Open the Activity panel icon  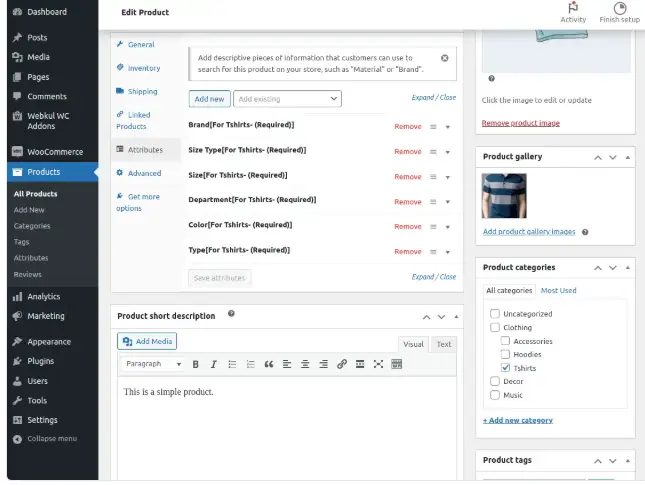(x=573, y=11)
